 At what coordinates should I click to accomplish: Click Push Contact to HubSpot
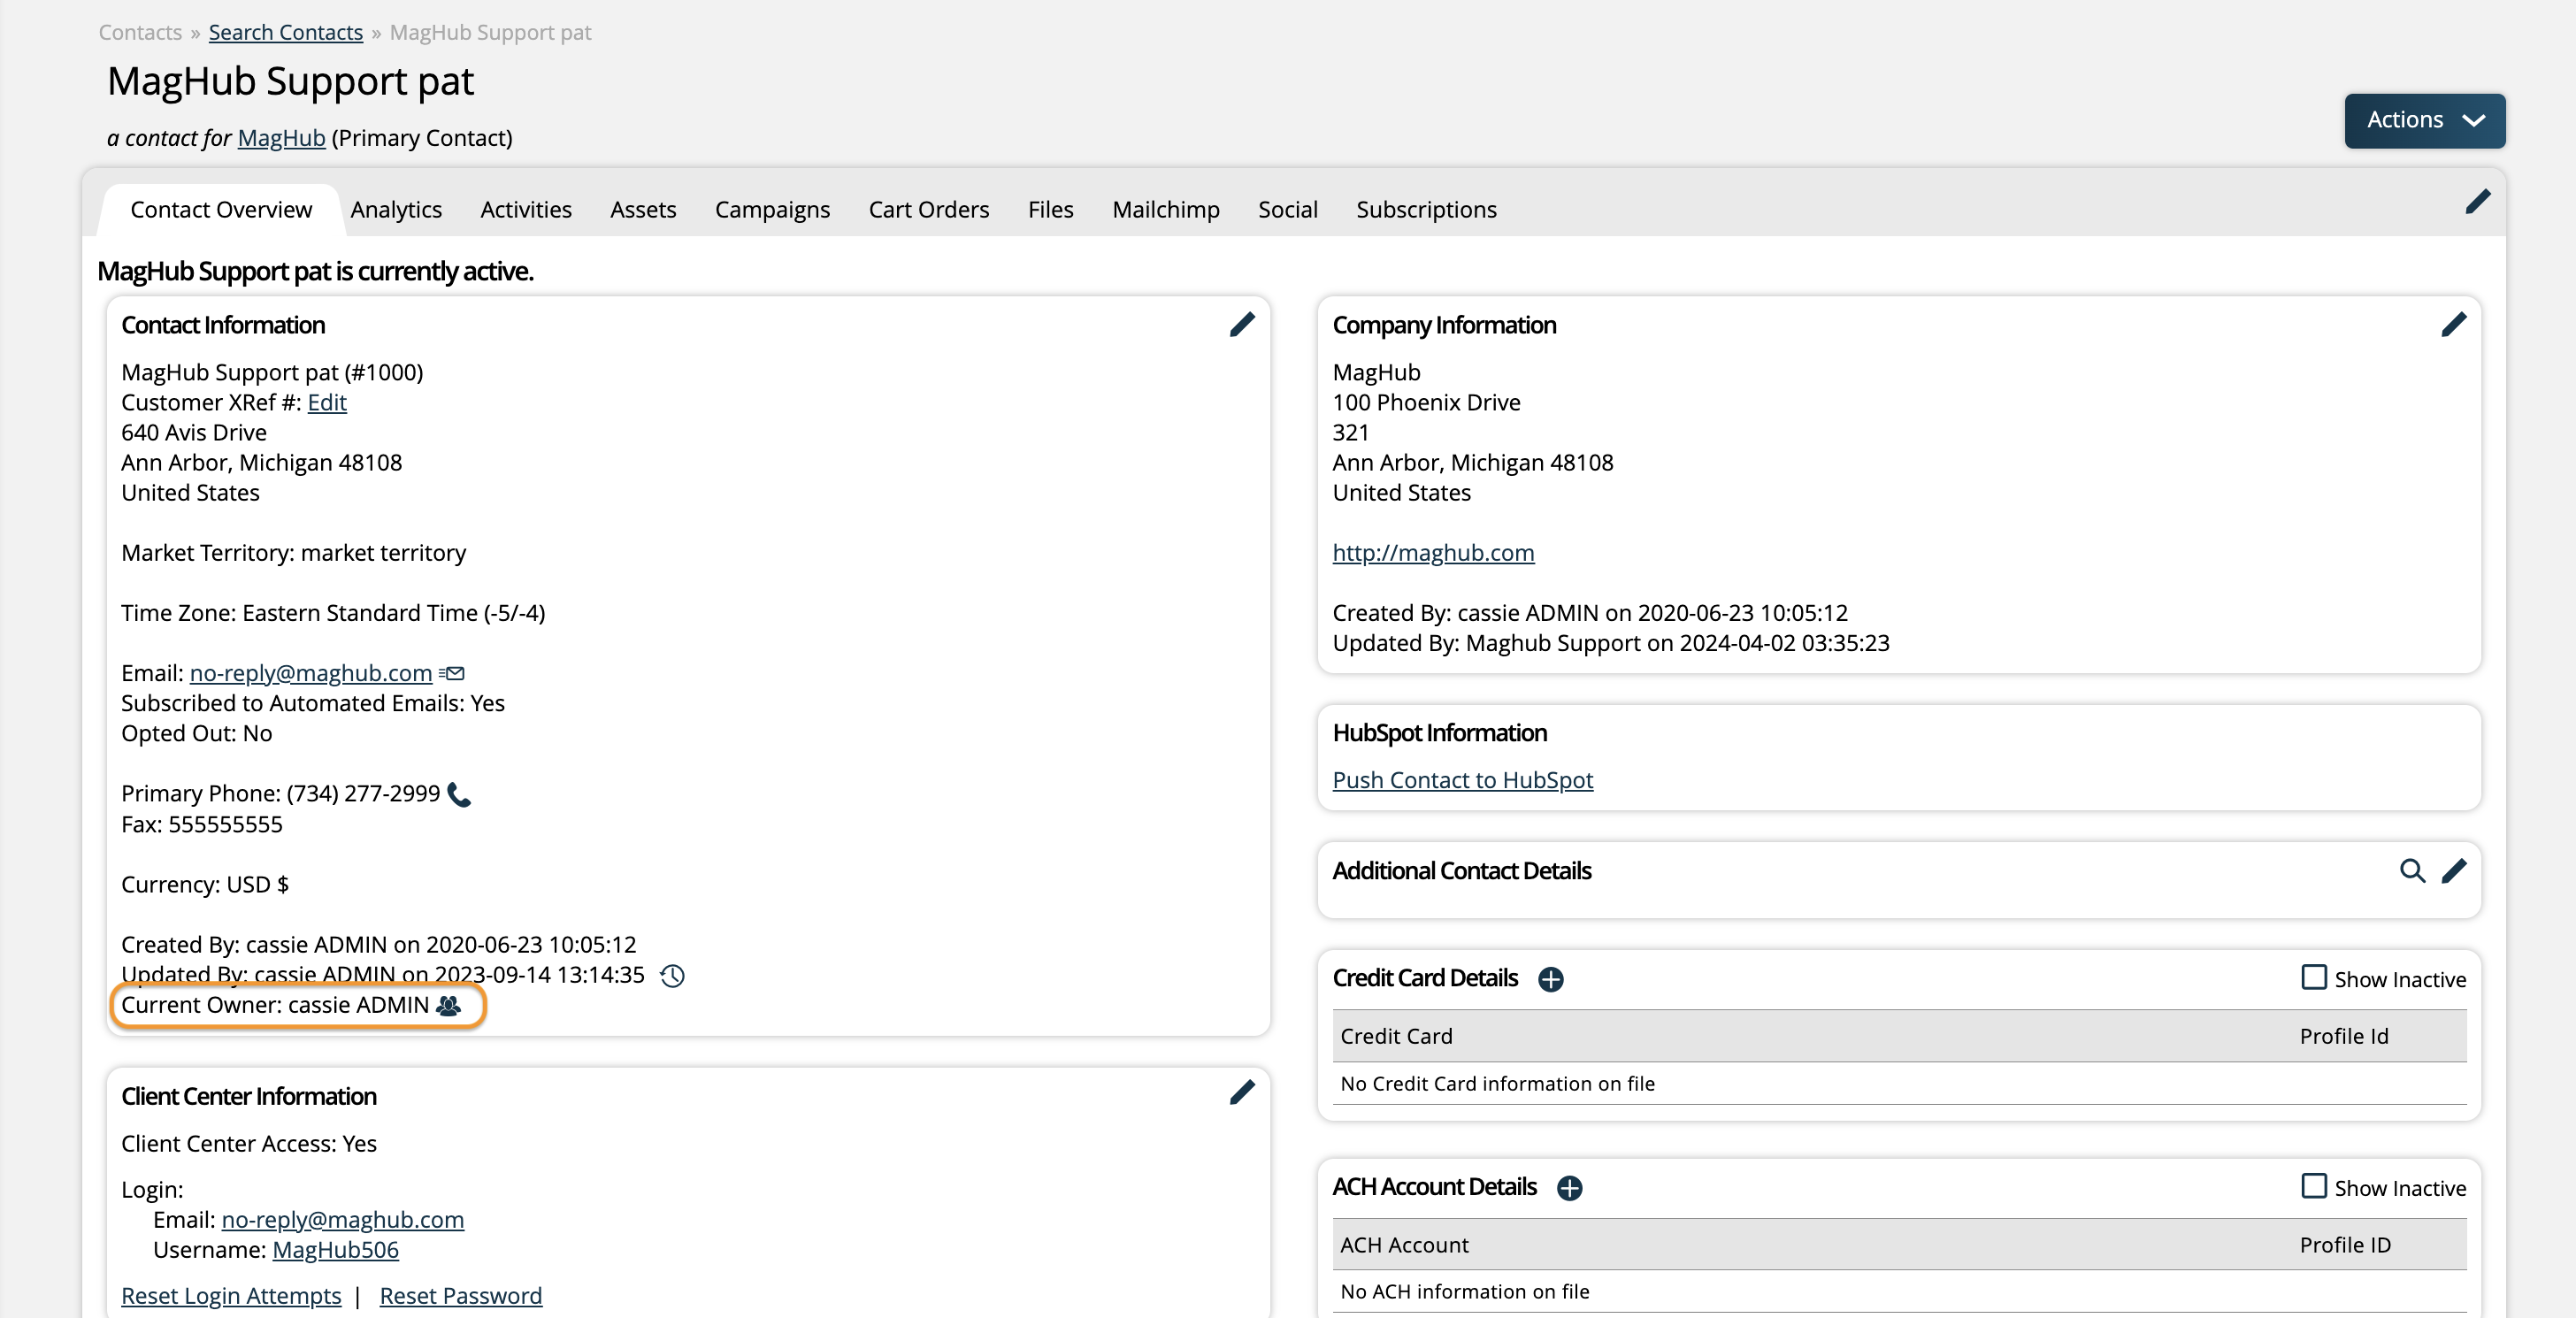pyautogui.click(x=1462, y=779)
